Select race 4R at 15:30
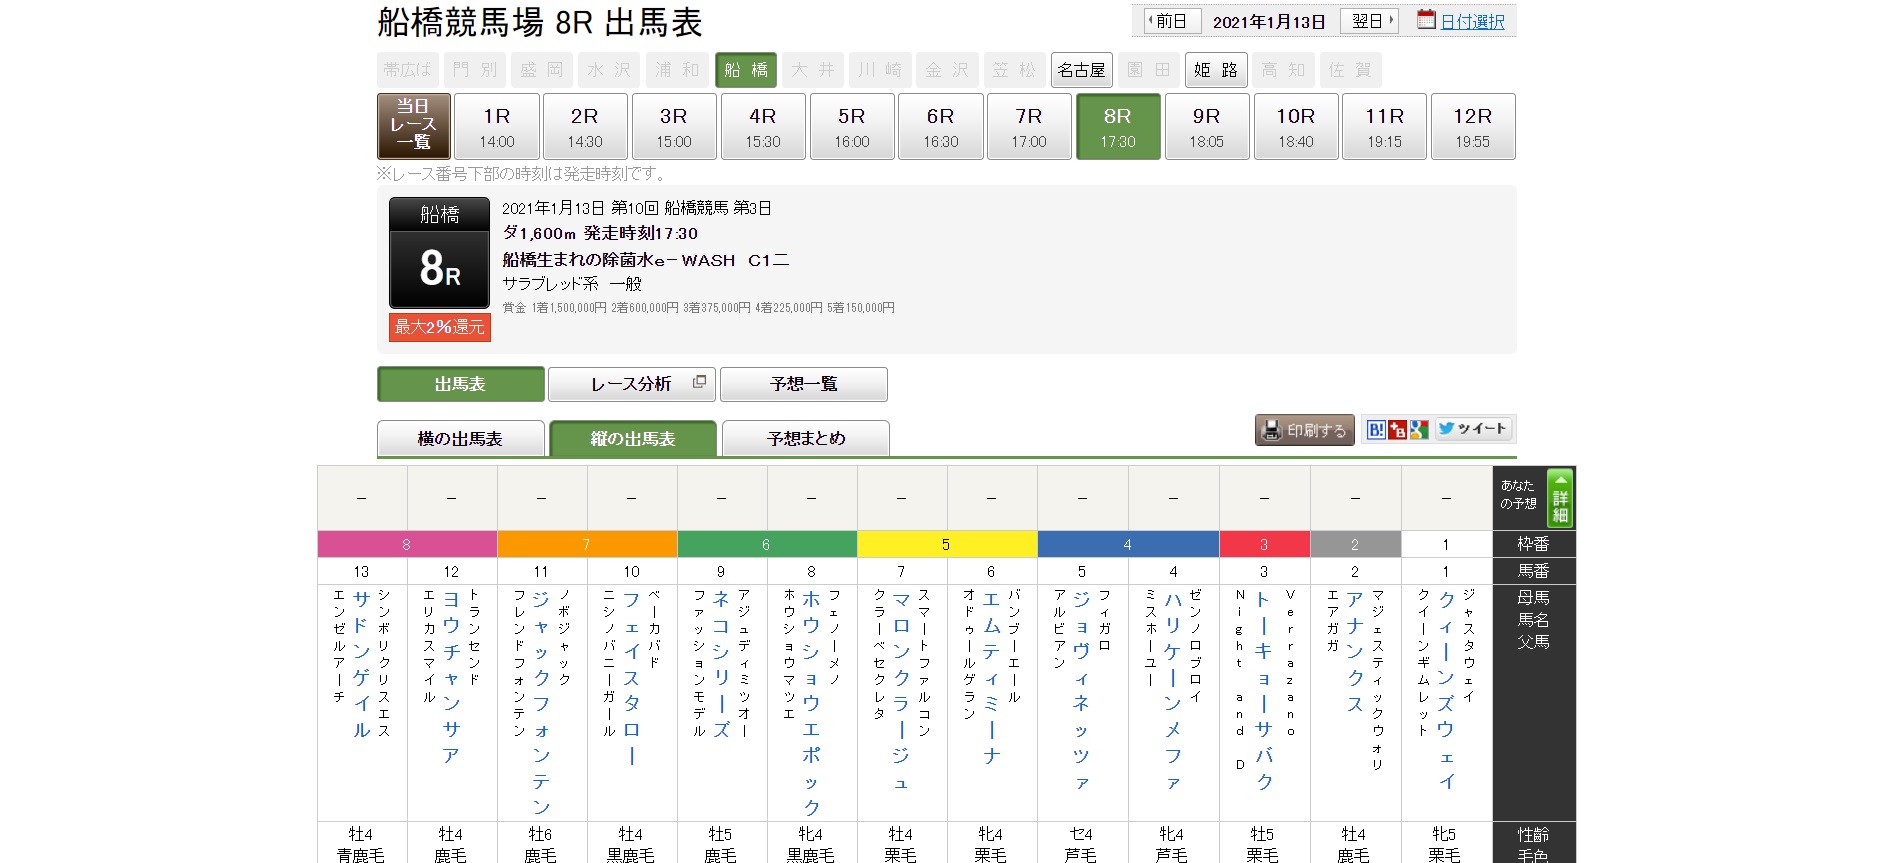Image resolution: width=1883 pixels, height=863 pixels. (x=763, y=126)
